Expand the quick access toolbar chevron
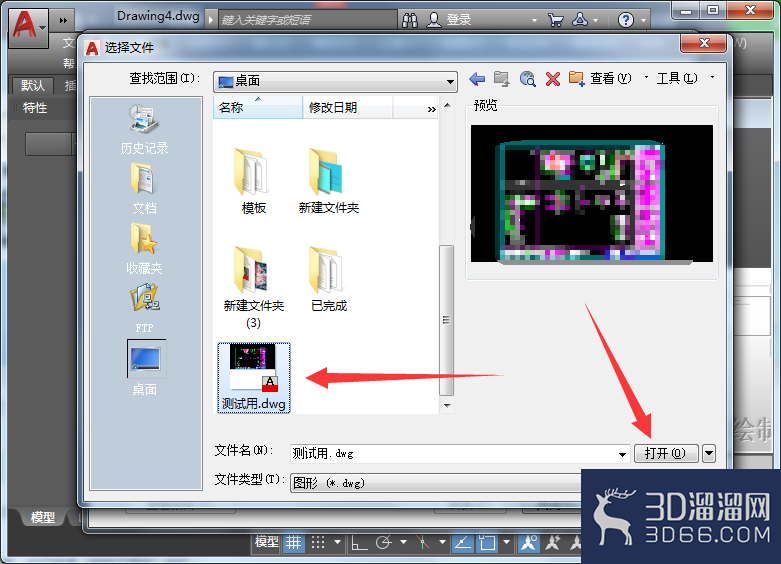This screenshot has height=564, width=781. coord(63,20)
